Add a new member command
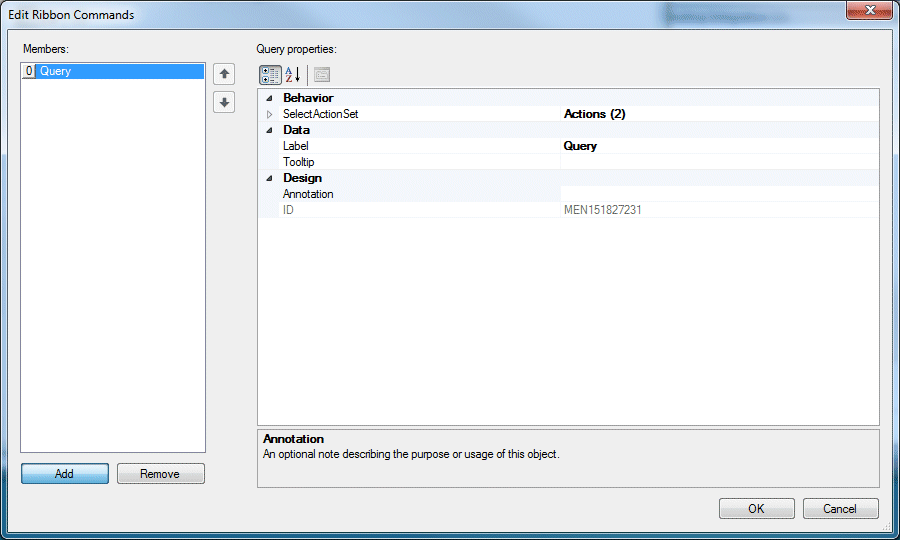 64,474
